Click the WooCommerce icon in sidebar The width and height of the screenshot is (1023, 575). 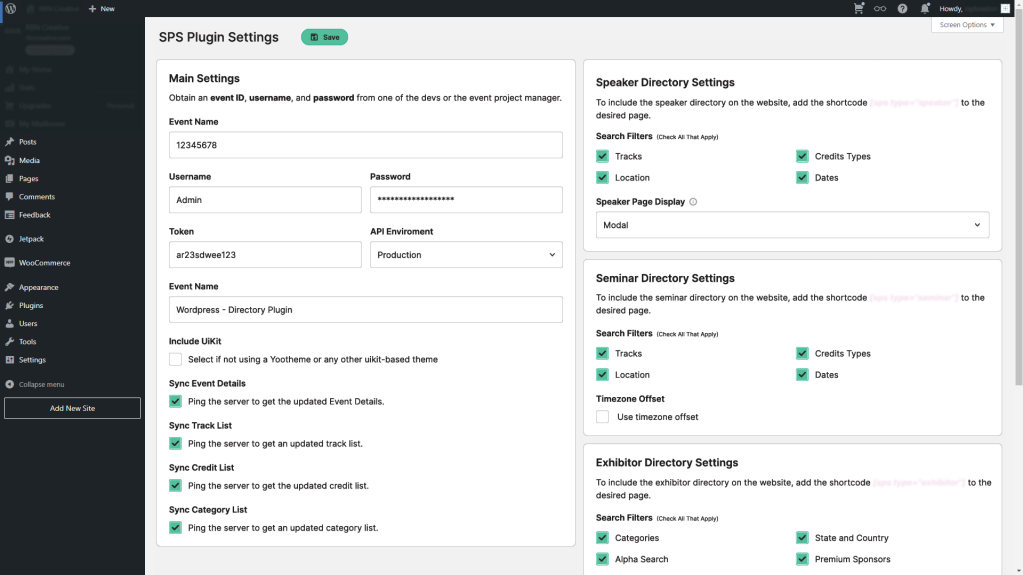10,263
